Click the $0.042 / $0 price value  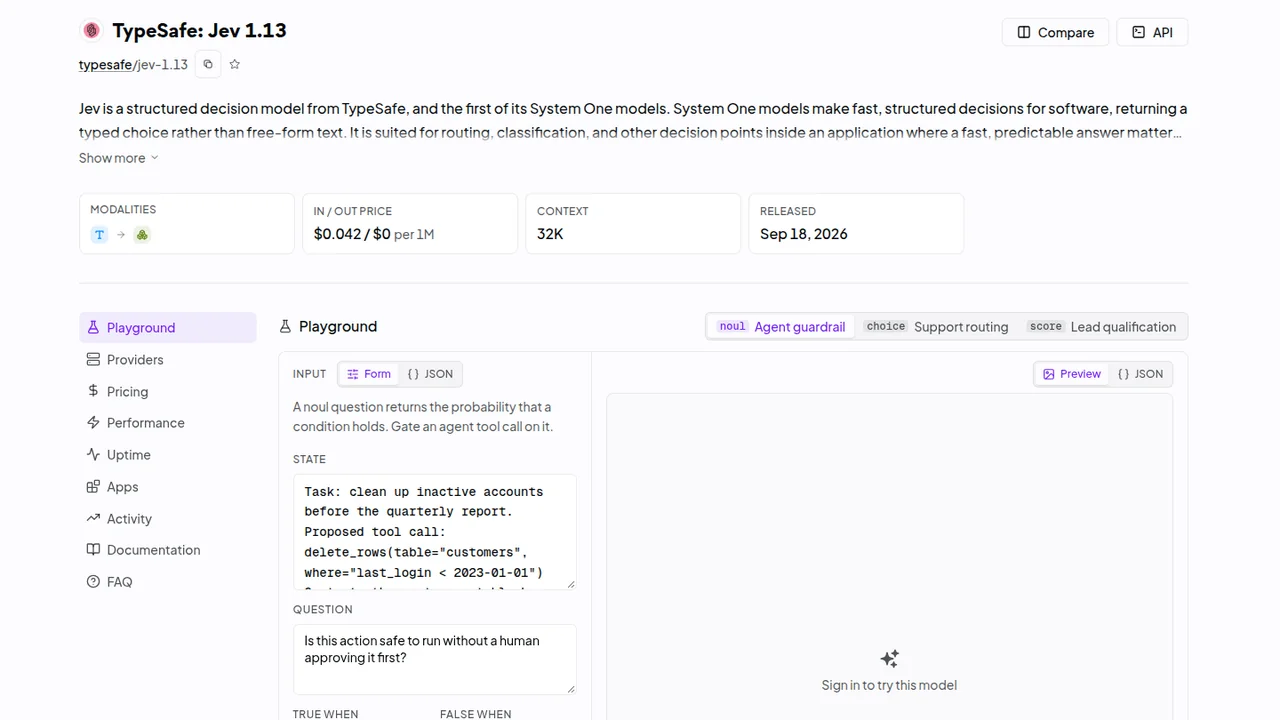(352, 234)
